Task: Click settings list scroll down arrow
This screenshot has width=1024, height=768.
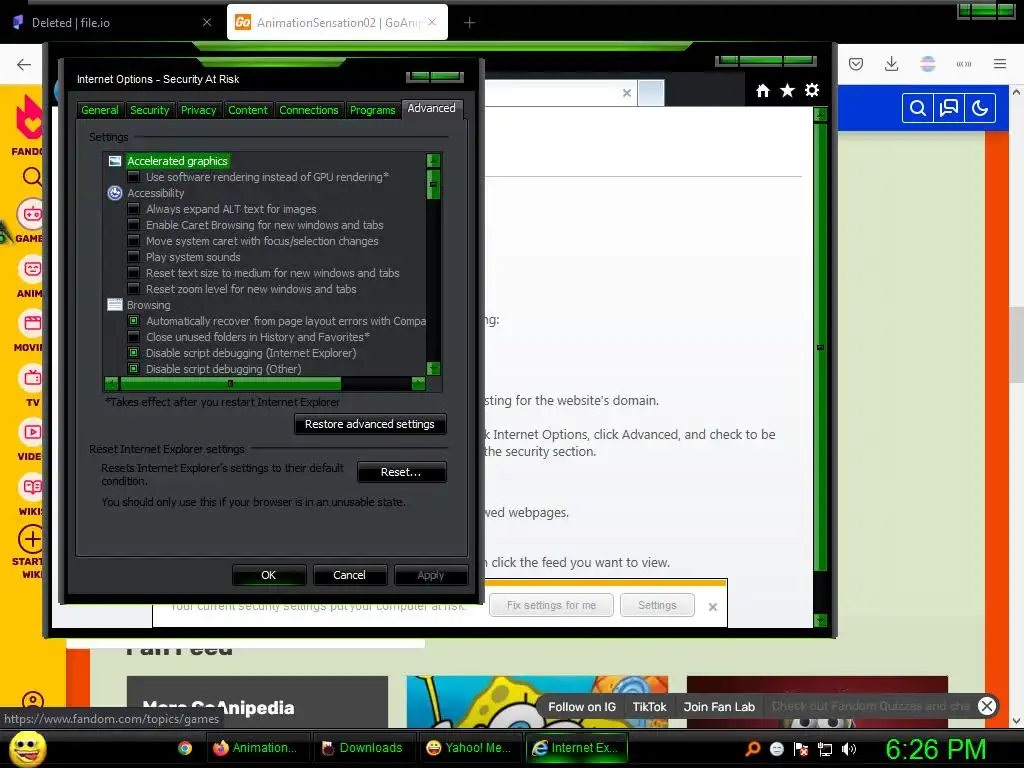Action: pyautogui.click(x=433, y=368)
